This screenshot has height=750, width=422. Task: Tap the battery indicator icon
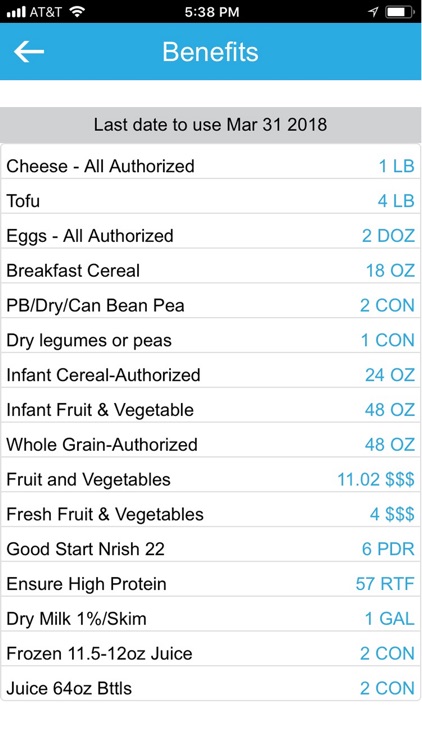tap(399, 12)
